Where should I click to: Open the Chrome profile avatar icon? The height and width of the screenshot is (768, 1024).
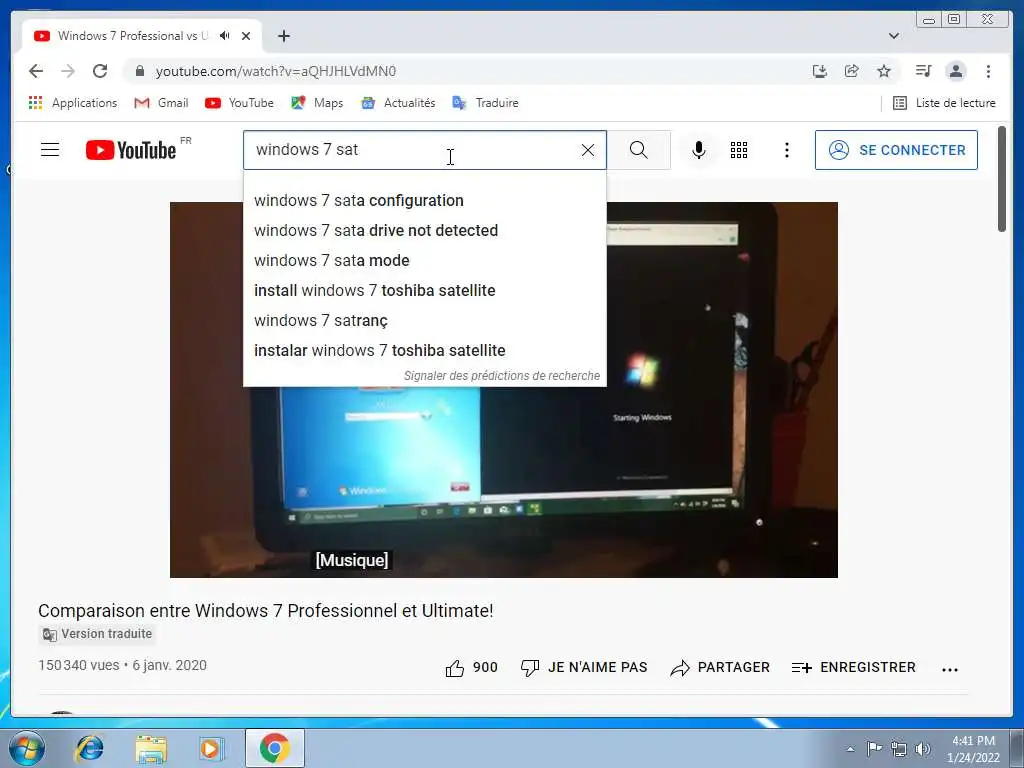(955, 71)
